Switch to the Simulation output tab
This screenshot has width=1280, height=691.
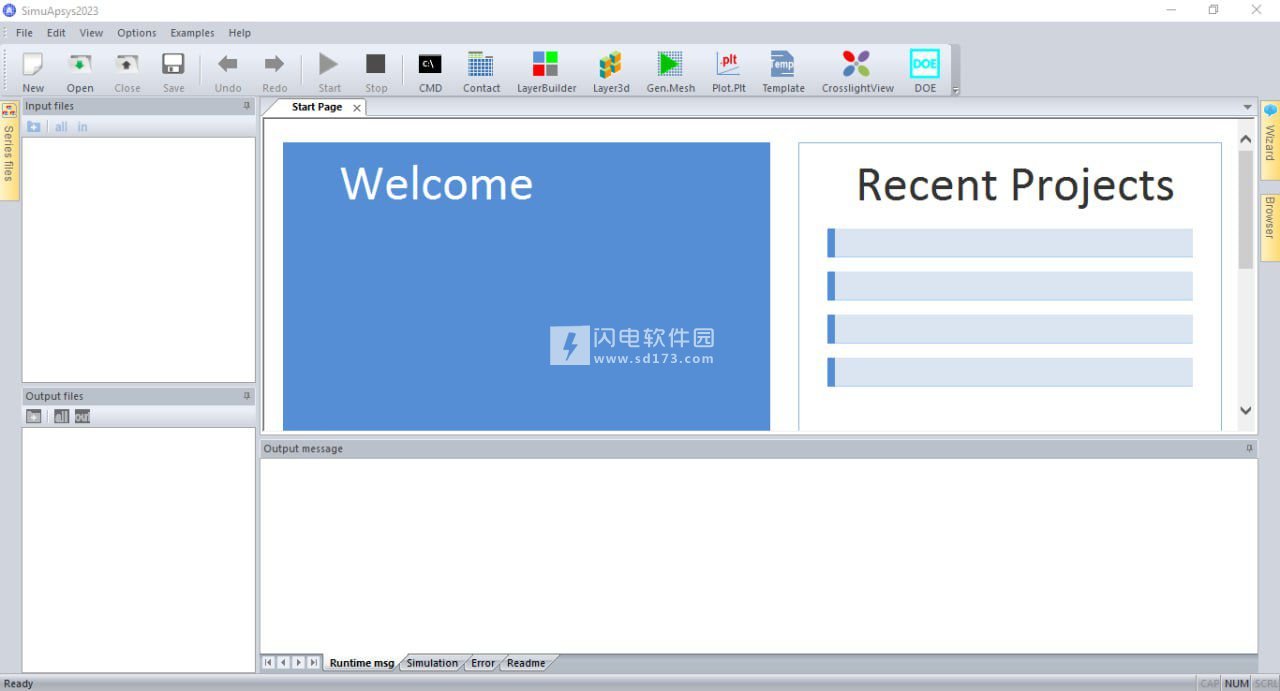click(432, 663)
